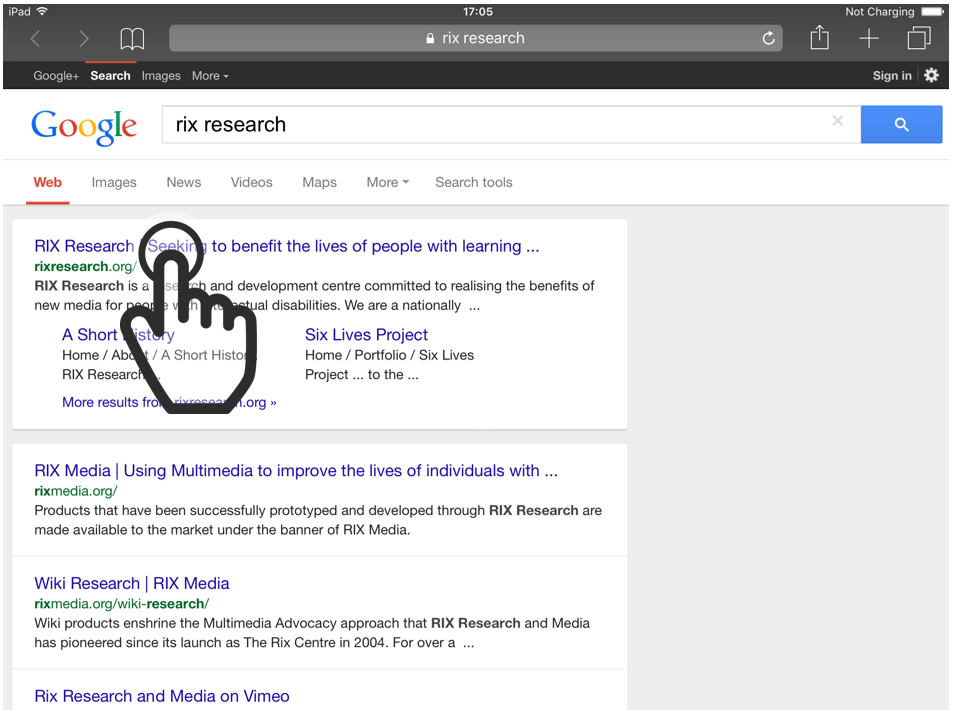Tap the Safari forward arrow
957x718 pixels.
click(84, 39)
